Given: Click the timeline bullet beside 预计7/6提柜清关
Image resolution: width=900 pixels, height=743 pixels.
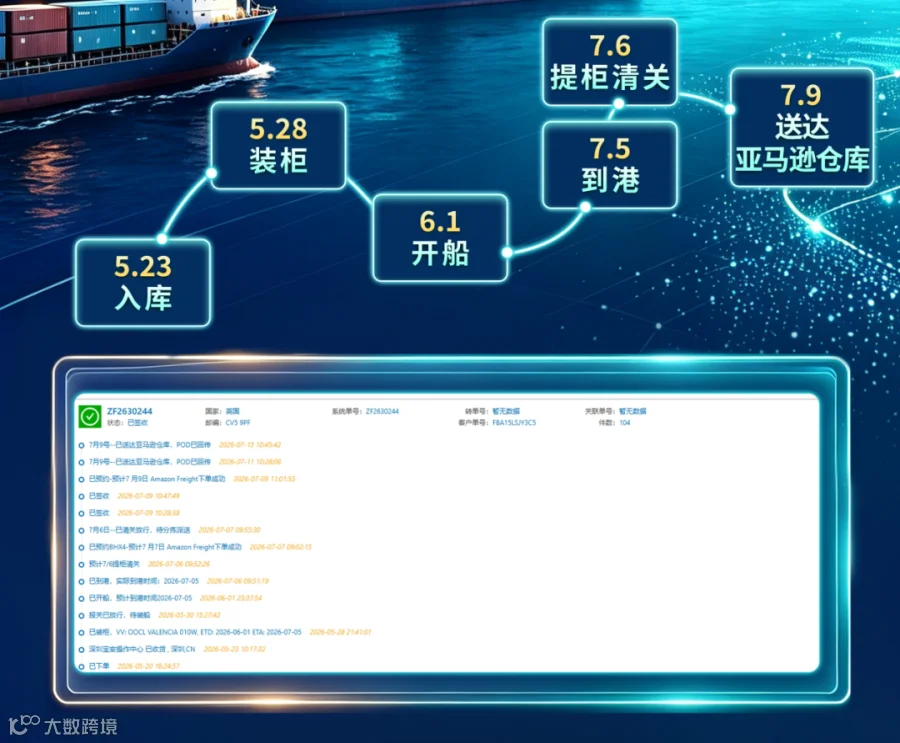Looking at the screenshot, I should (82, 564).
